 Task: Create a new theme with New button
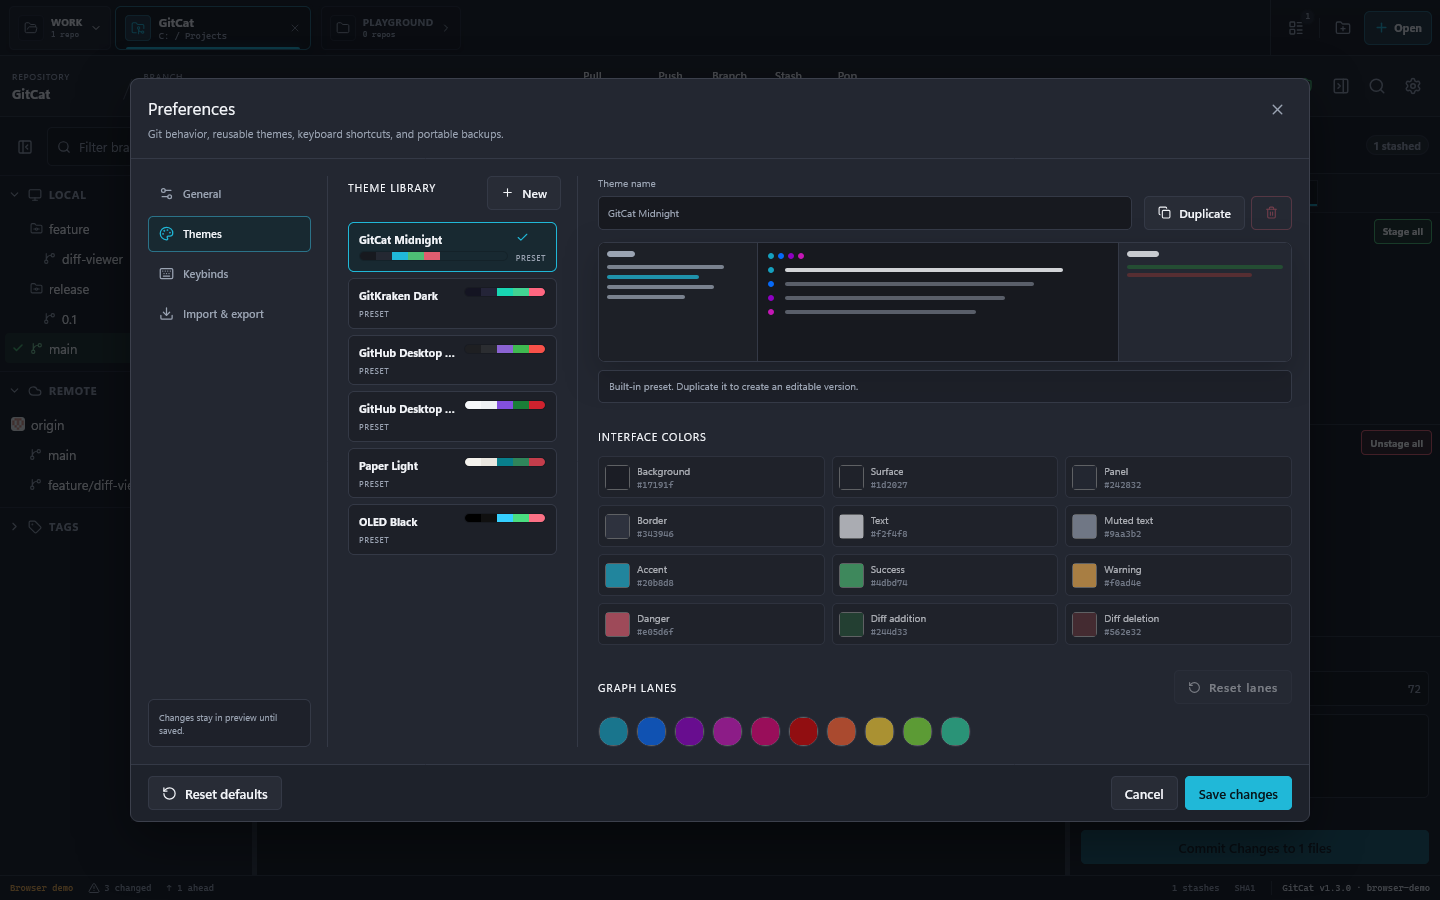click(x=524, y=193)
